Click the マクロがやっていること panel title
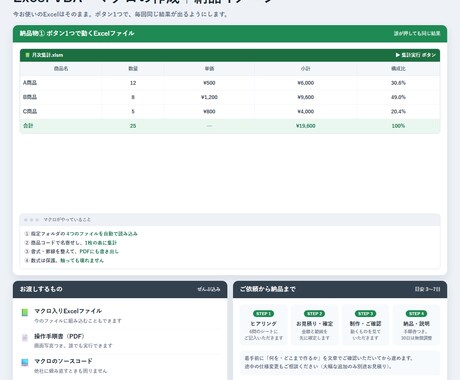460x380 pixels. tap(67, 220)
